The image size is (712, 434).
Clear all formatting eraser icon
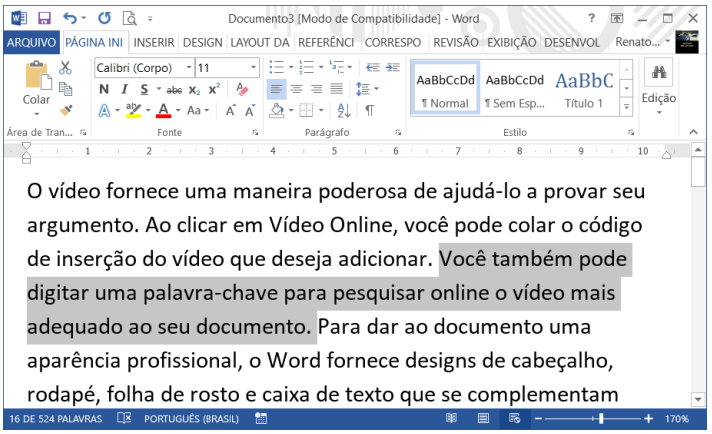tap(242, 89)
